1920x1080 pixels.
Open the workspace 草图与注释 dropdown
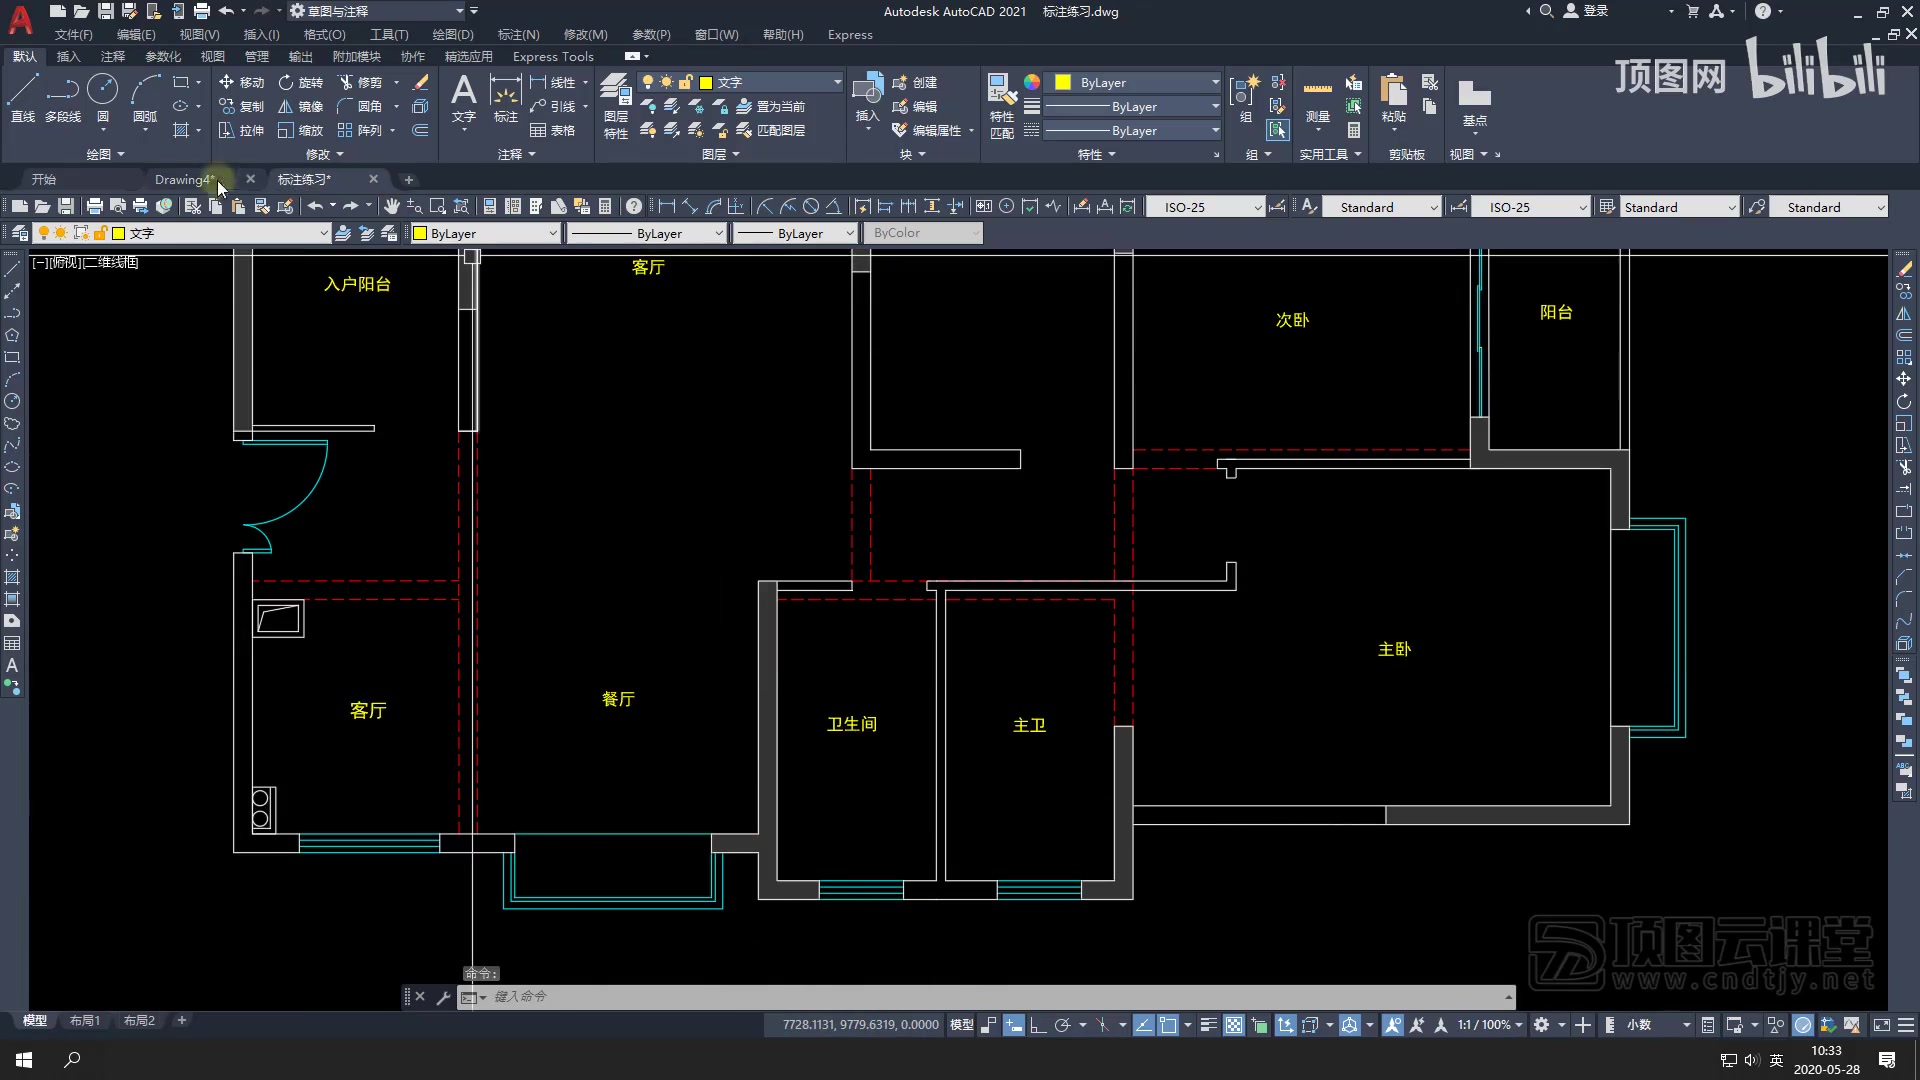pos(378,11)
